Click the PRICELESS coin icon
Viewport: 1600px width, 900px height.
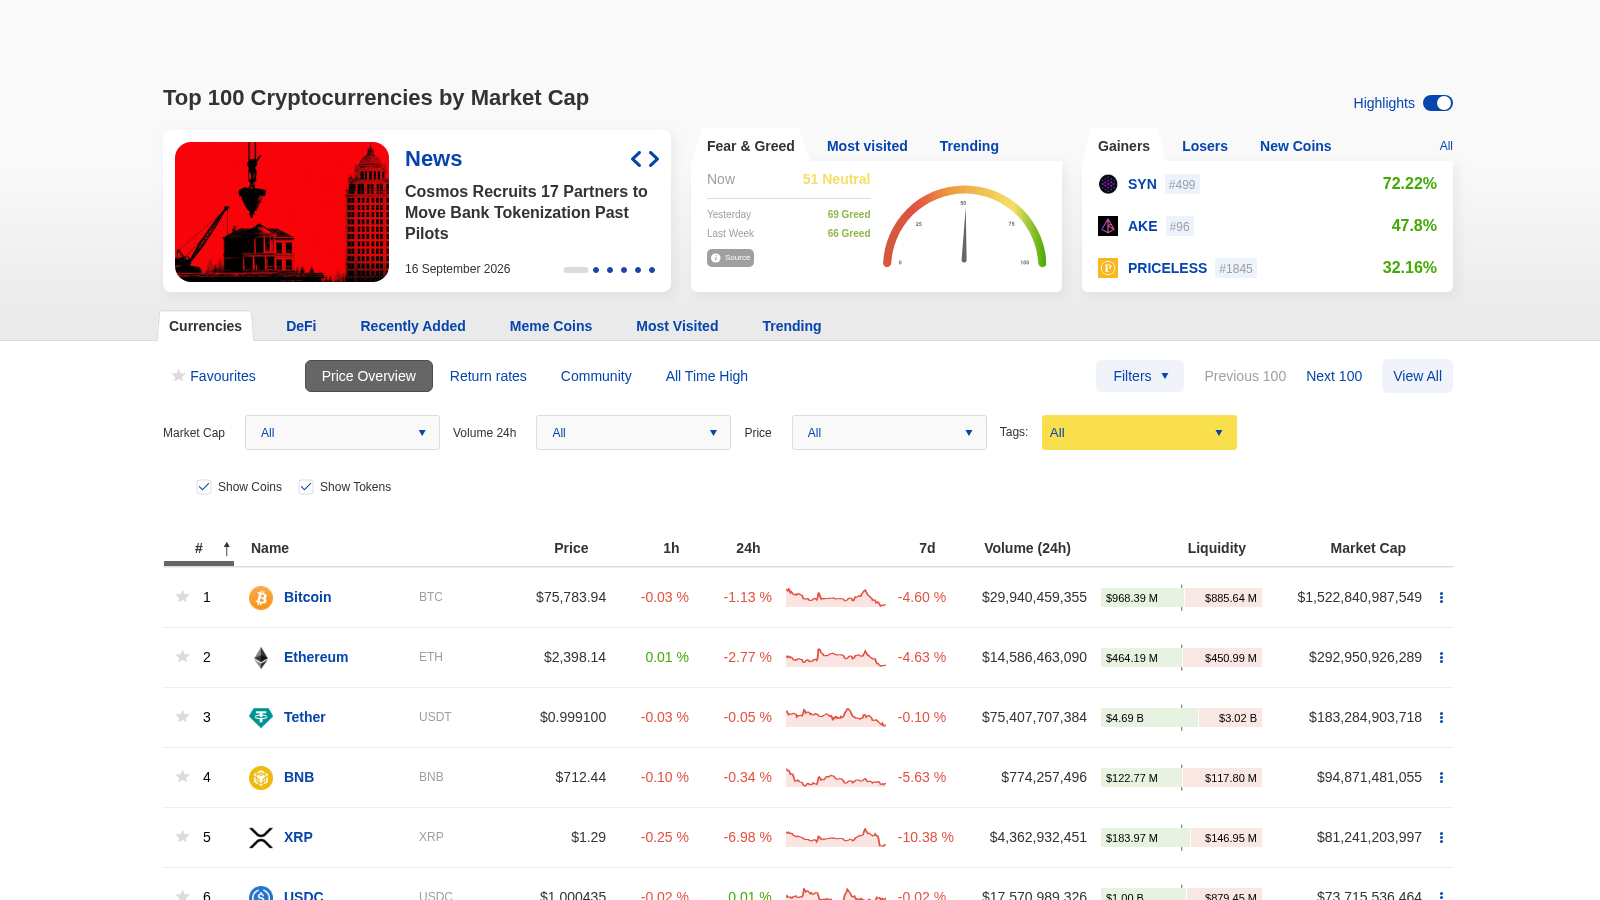click(1108, 268)
